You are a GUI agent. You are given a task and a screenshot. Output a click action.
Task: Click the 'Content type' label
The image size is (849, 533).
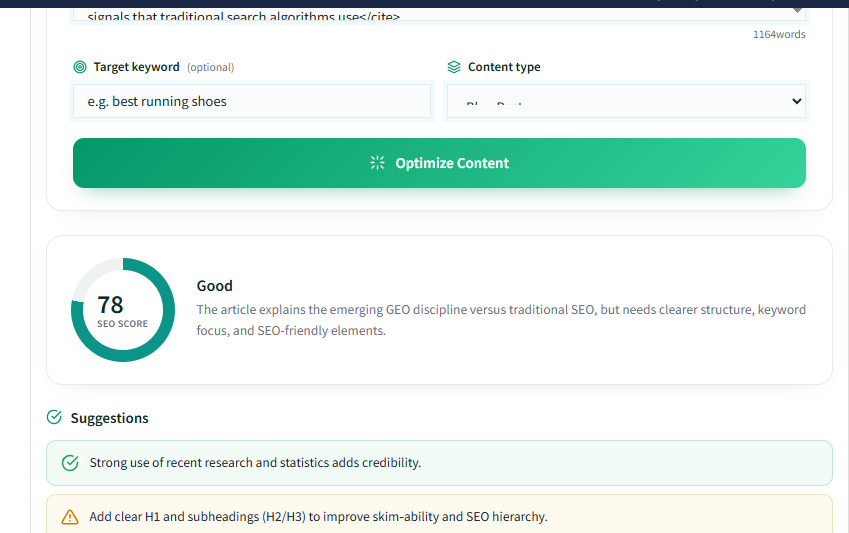[504, 67]
